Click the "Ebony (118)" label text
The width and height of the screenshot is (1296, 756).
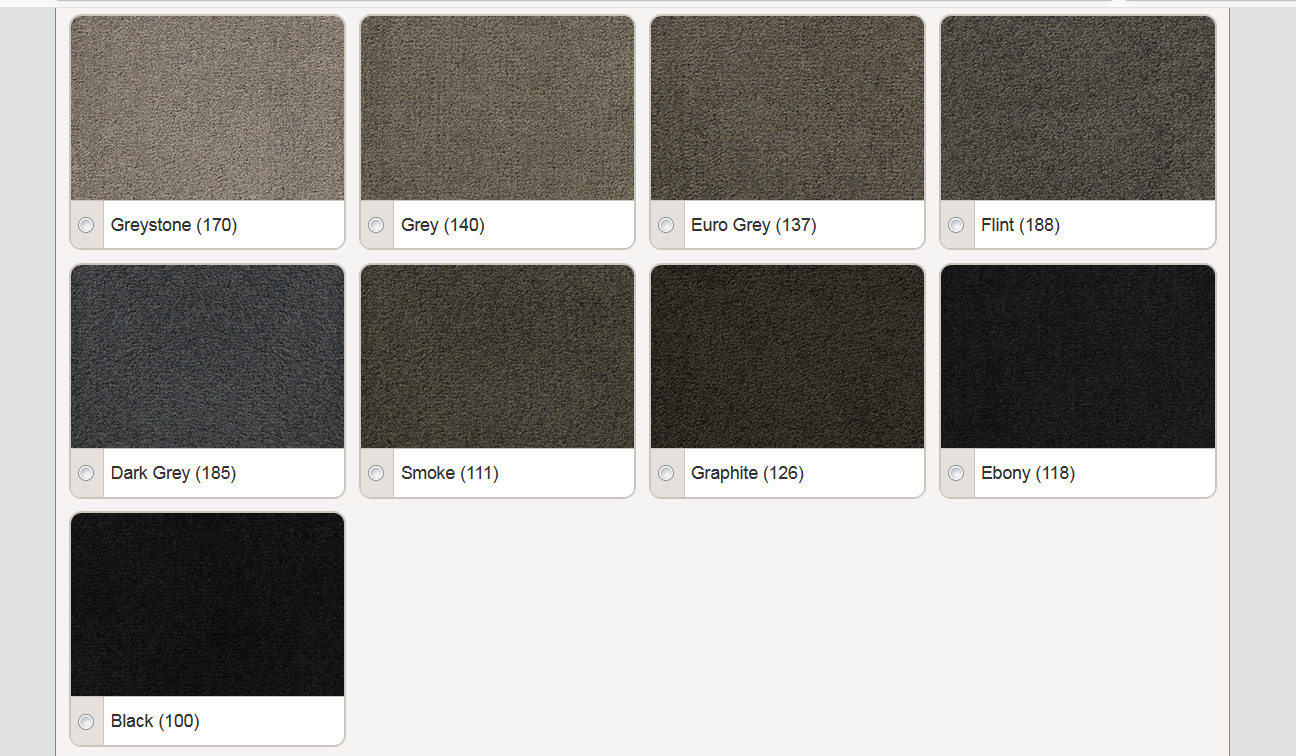point(1028,473)
